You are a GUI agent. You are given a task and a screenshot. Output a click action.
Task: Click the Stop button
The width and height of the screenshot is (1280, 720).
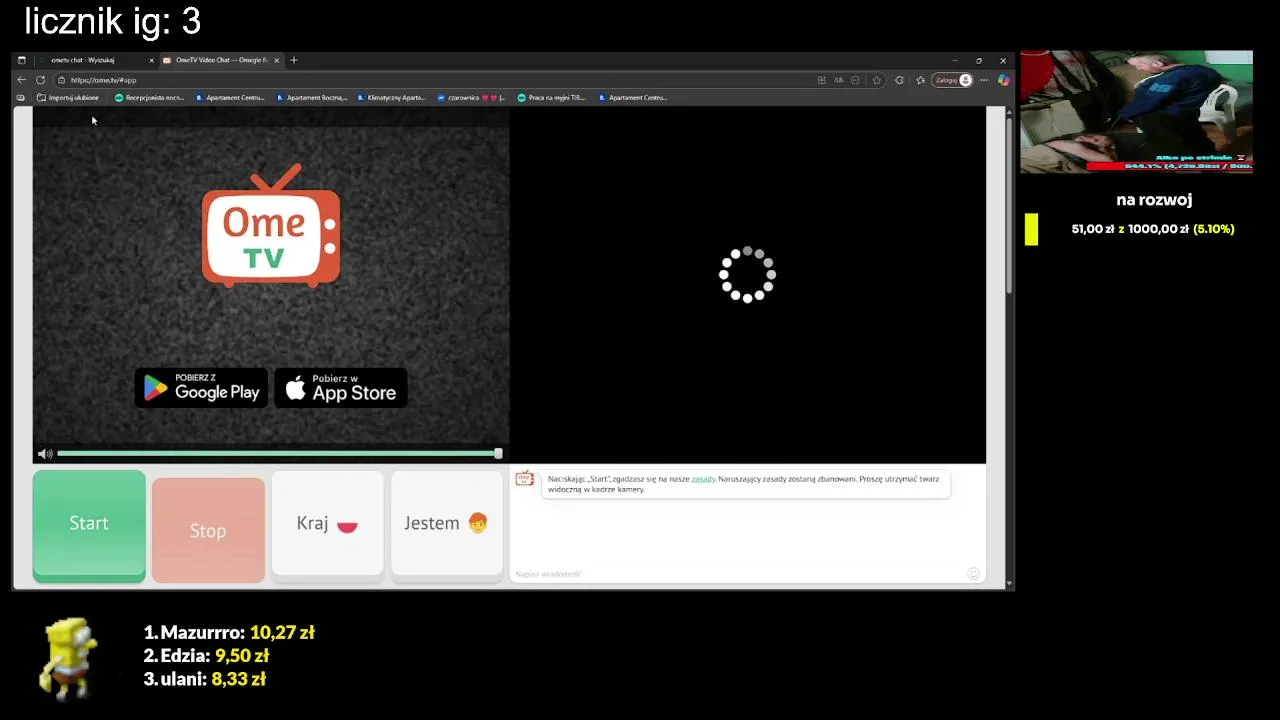coord(208,530)
